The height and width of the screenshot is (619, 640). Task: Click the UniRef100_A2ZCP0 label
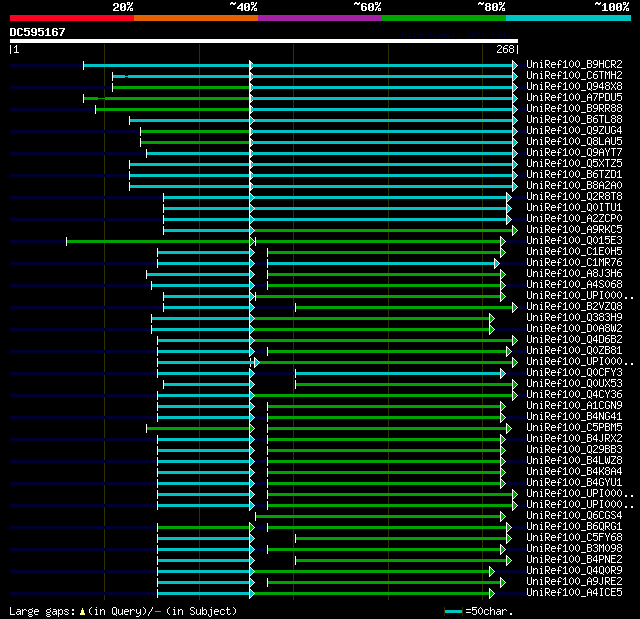[574, 219]
